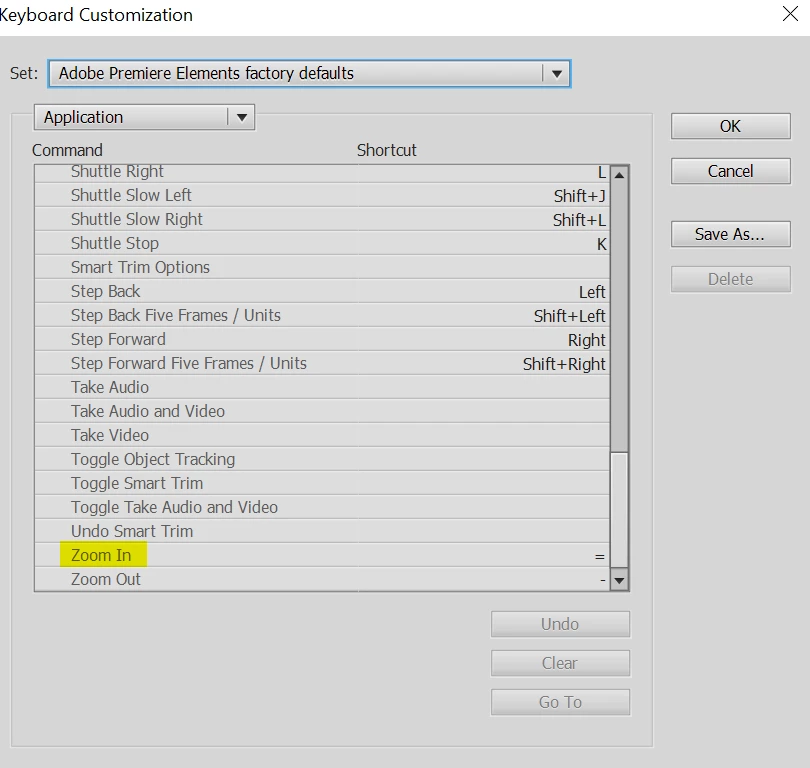This screenshot has height=768, width=810.
Task: Select the Shuttle Stop command
Action: (322, 243)
